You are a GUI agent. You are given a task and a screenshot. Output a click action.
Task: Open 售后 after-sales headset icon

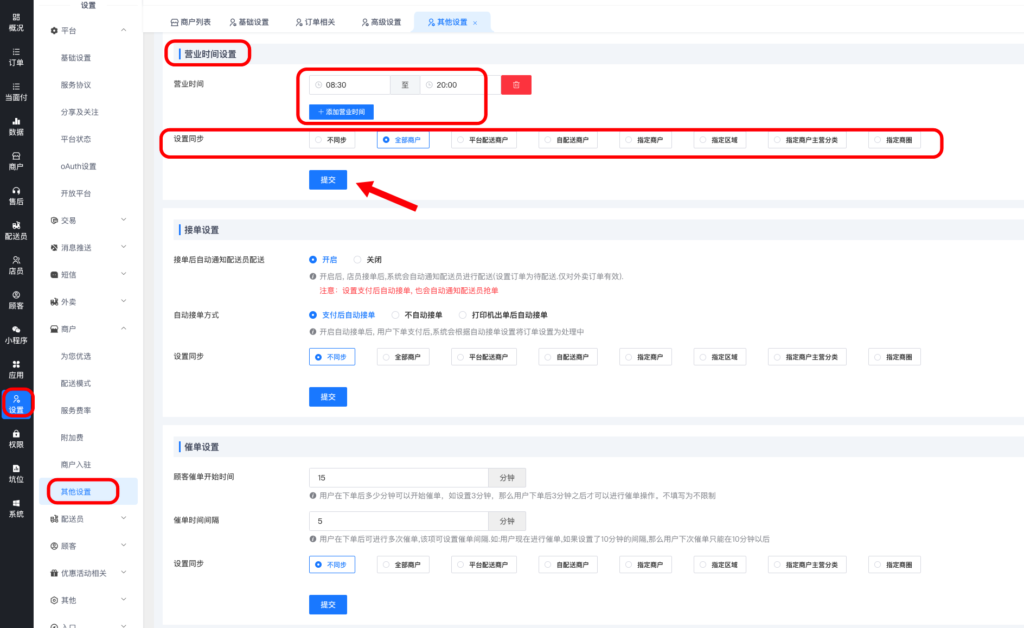point(16,195)
